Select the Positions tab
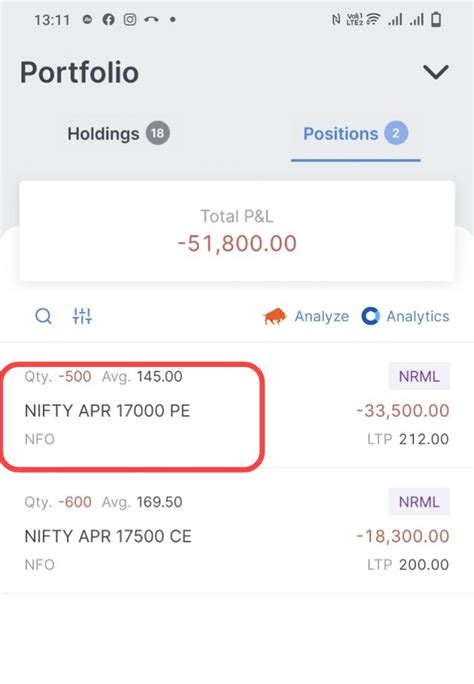474x684 pixels. (356, 133)
